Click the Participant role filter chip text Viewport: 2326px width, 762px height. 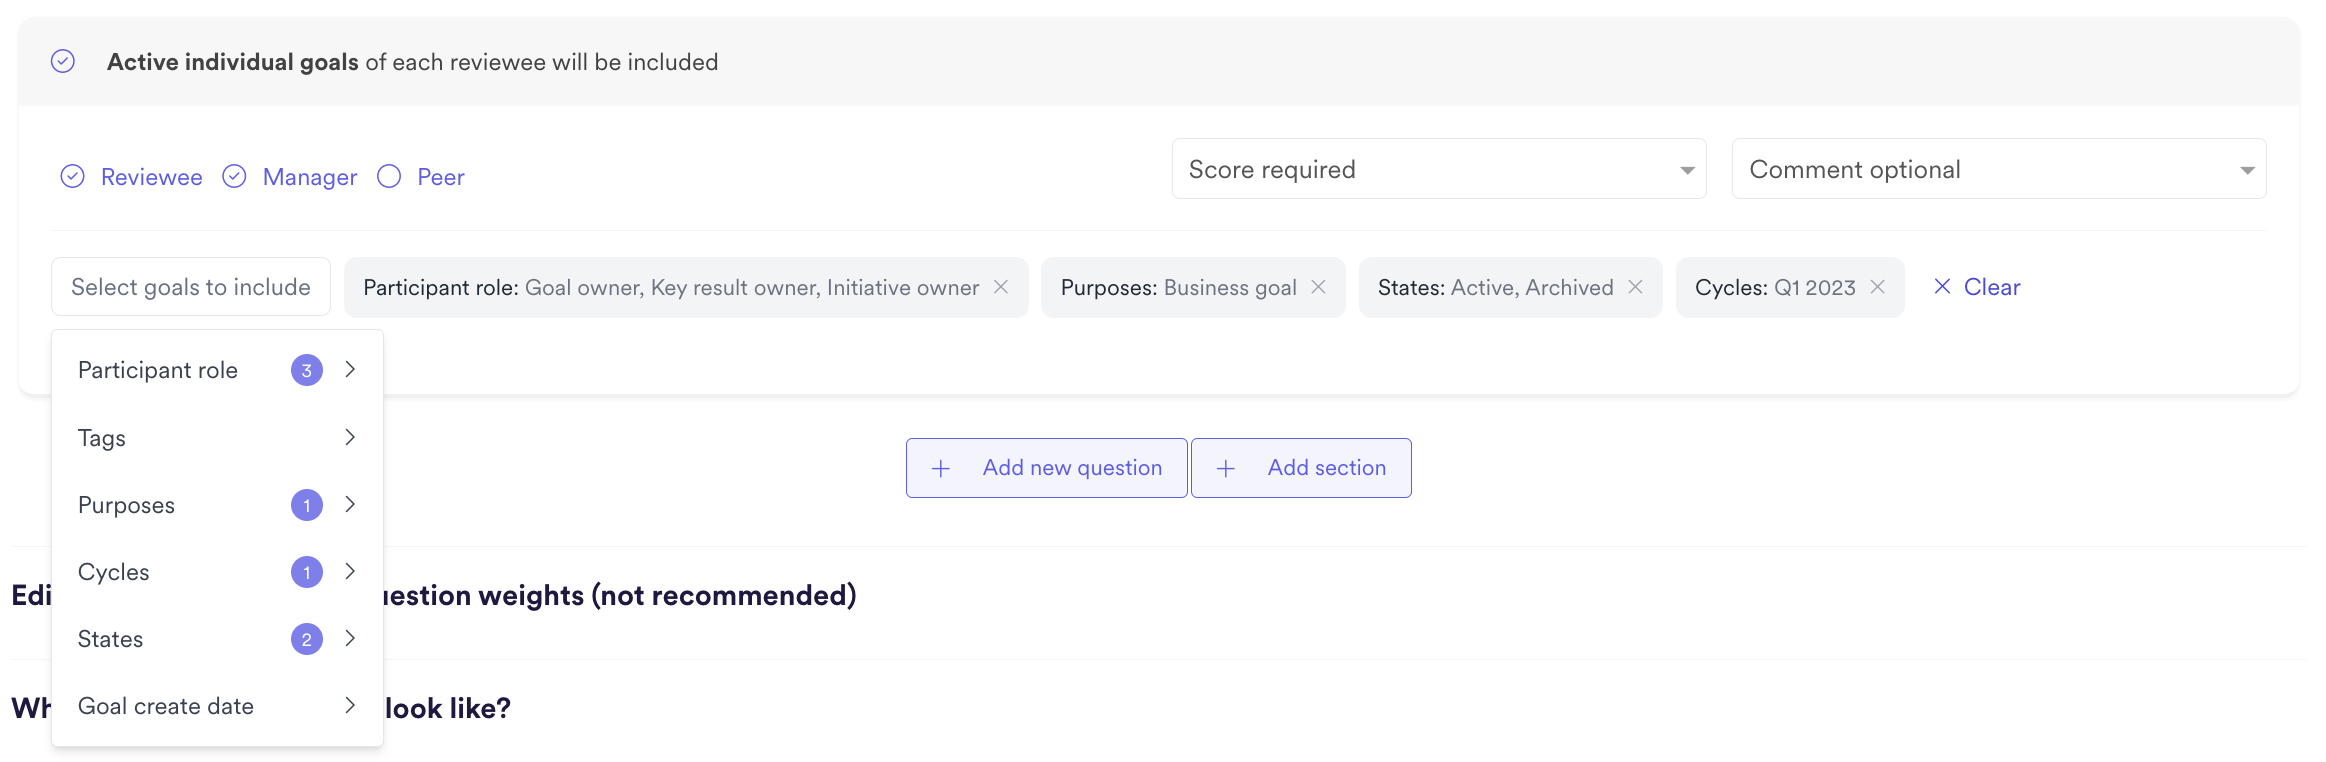tap(671, 288)
